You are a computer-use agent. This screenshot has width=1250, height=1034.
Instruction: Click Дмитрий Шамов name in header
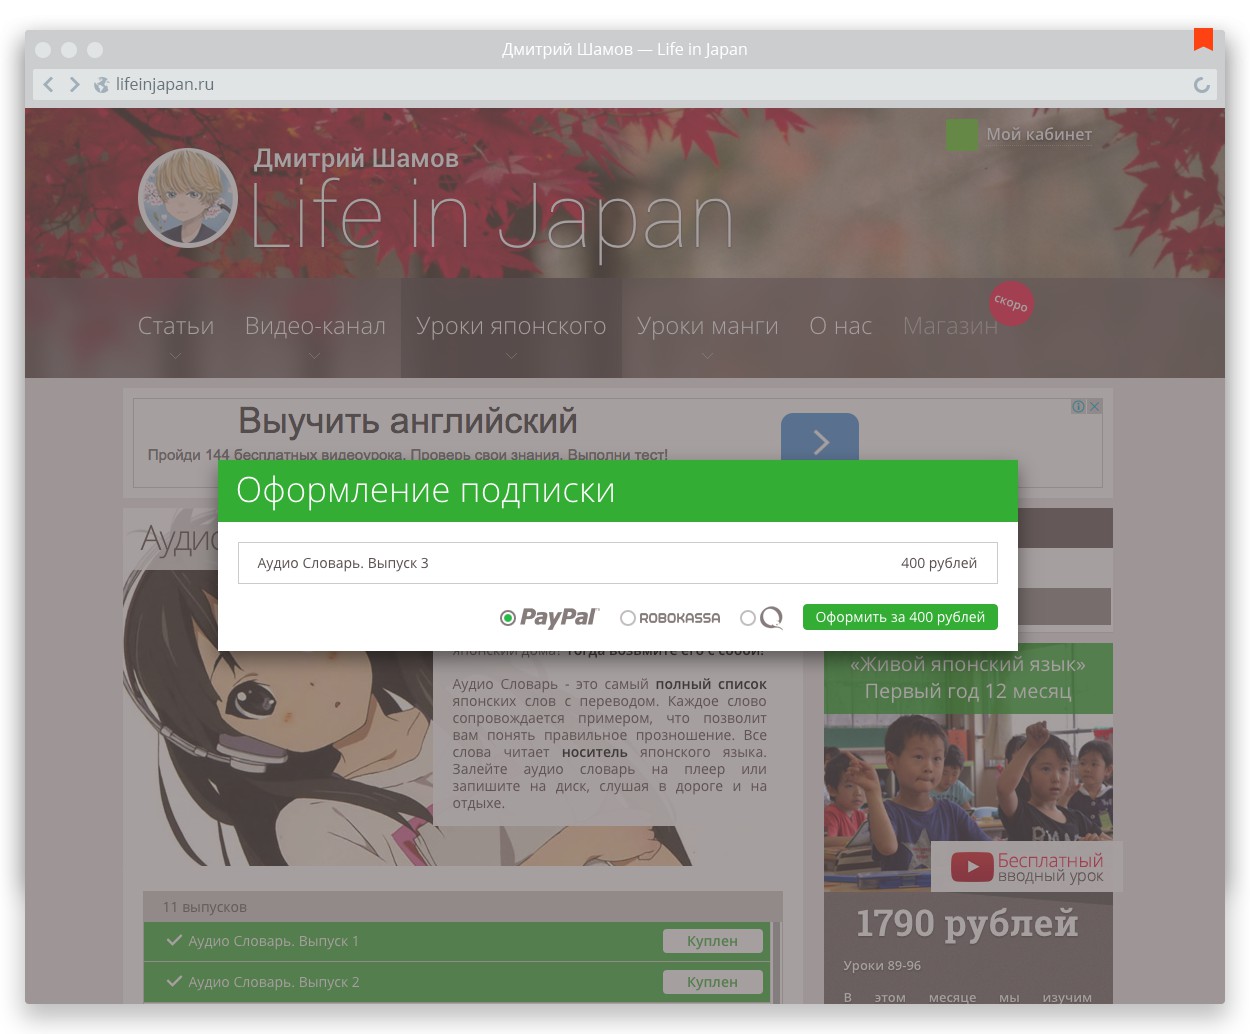(356, 158)
